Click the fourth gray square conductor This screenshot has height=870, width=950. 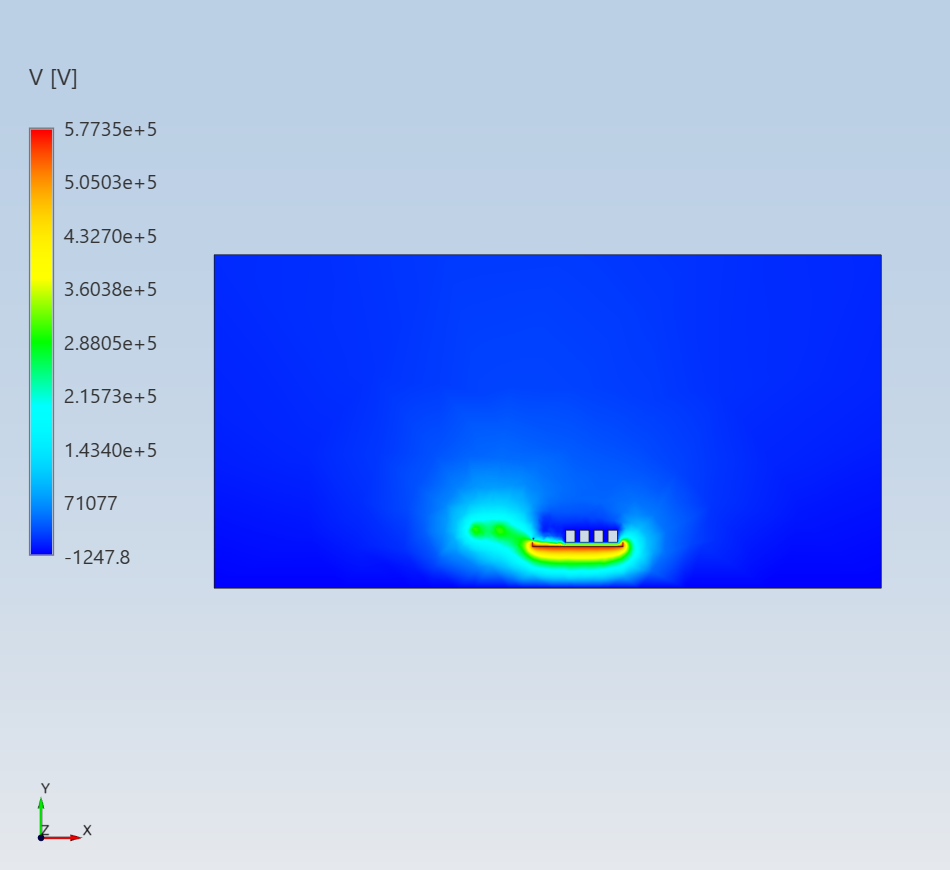[613, 536]
